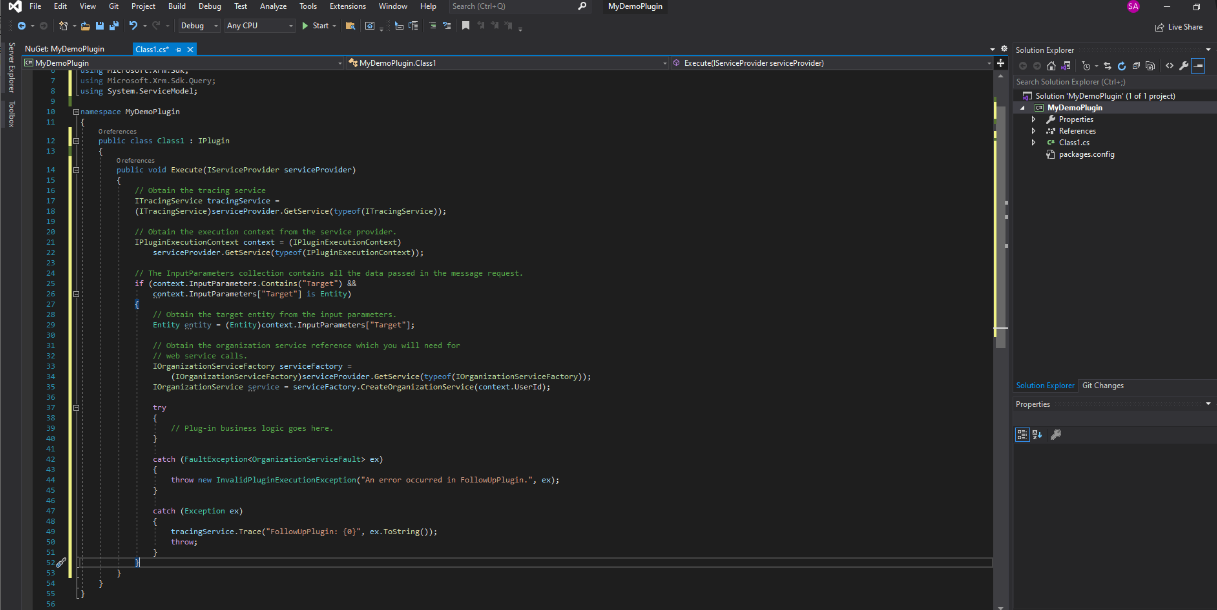Select the Undo icon
Viewport: 1217px width, 610px height.
(131, 27)
